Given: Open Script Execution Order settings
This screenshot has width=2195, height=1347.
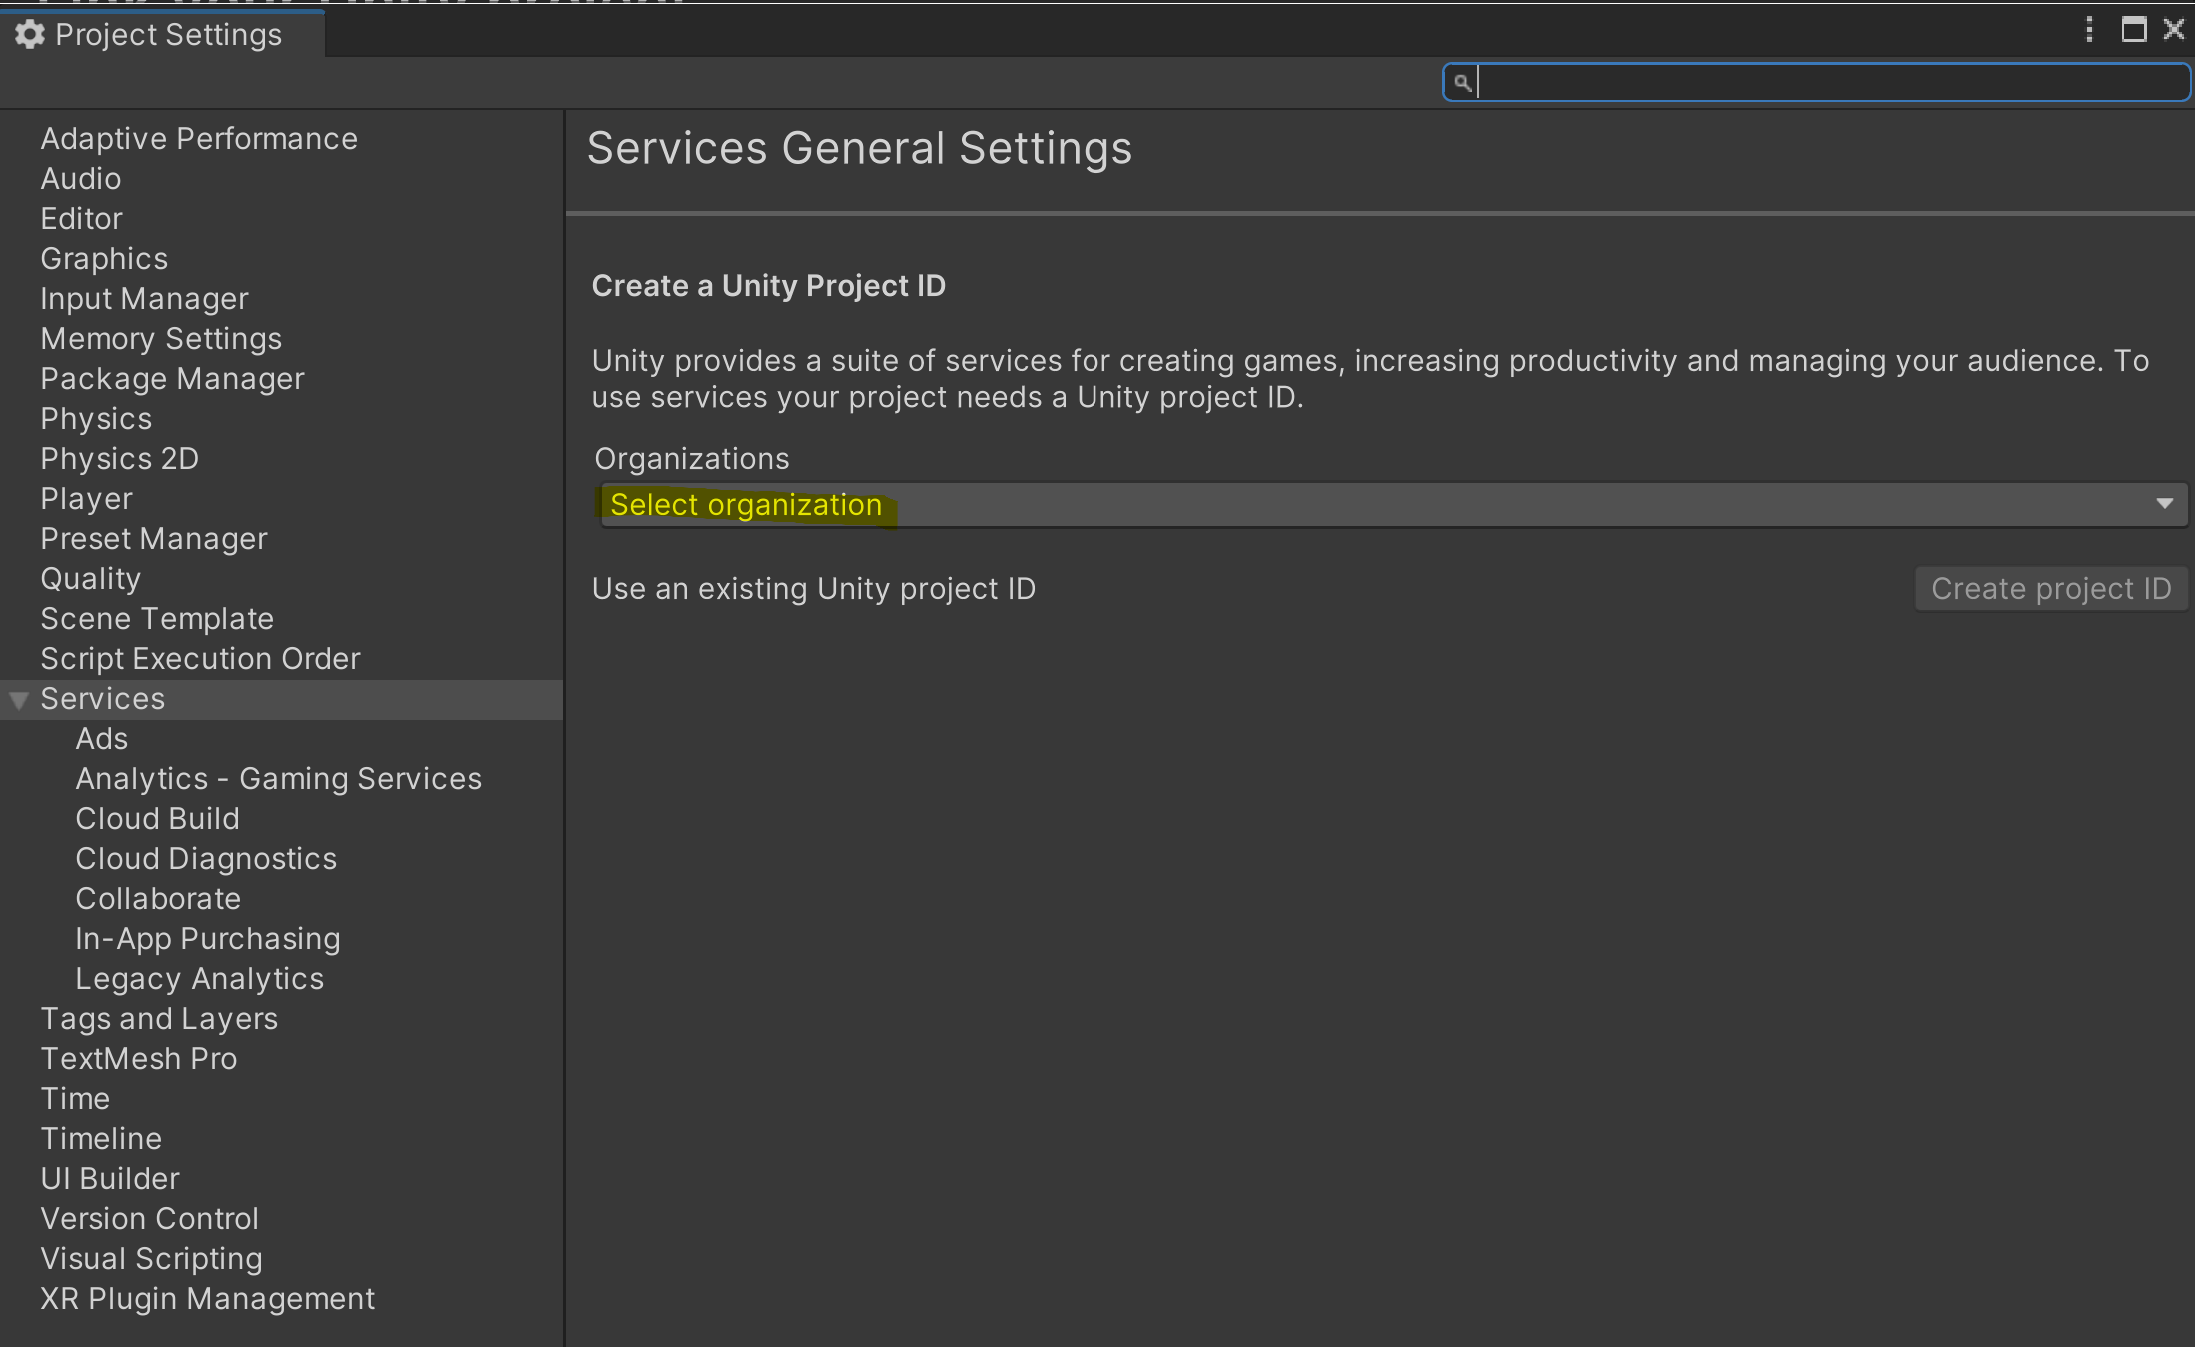Looking at the screenshot, I should [x=200, y=659].
